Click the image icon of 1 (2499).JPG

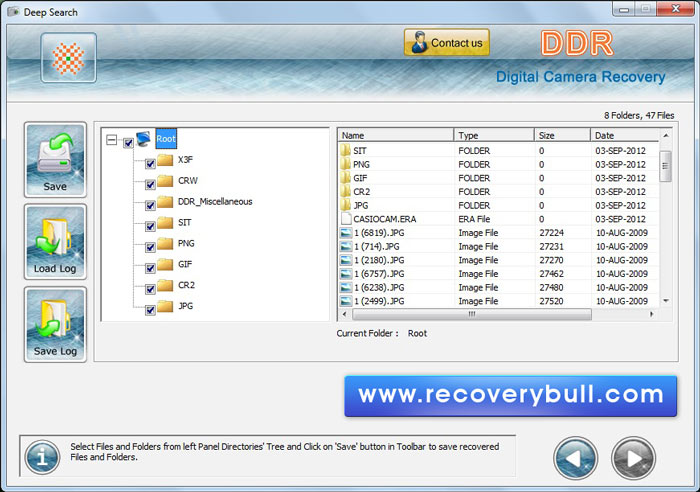pyautogui.click(x=346, y=301)
